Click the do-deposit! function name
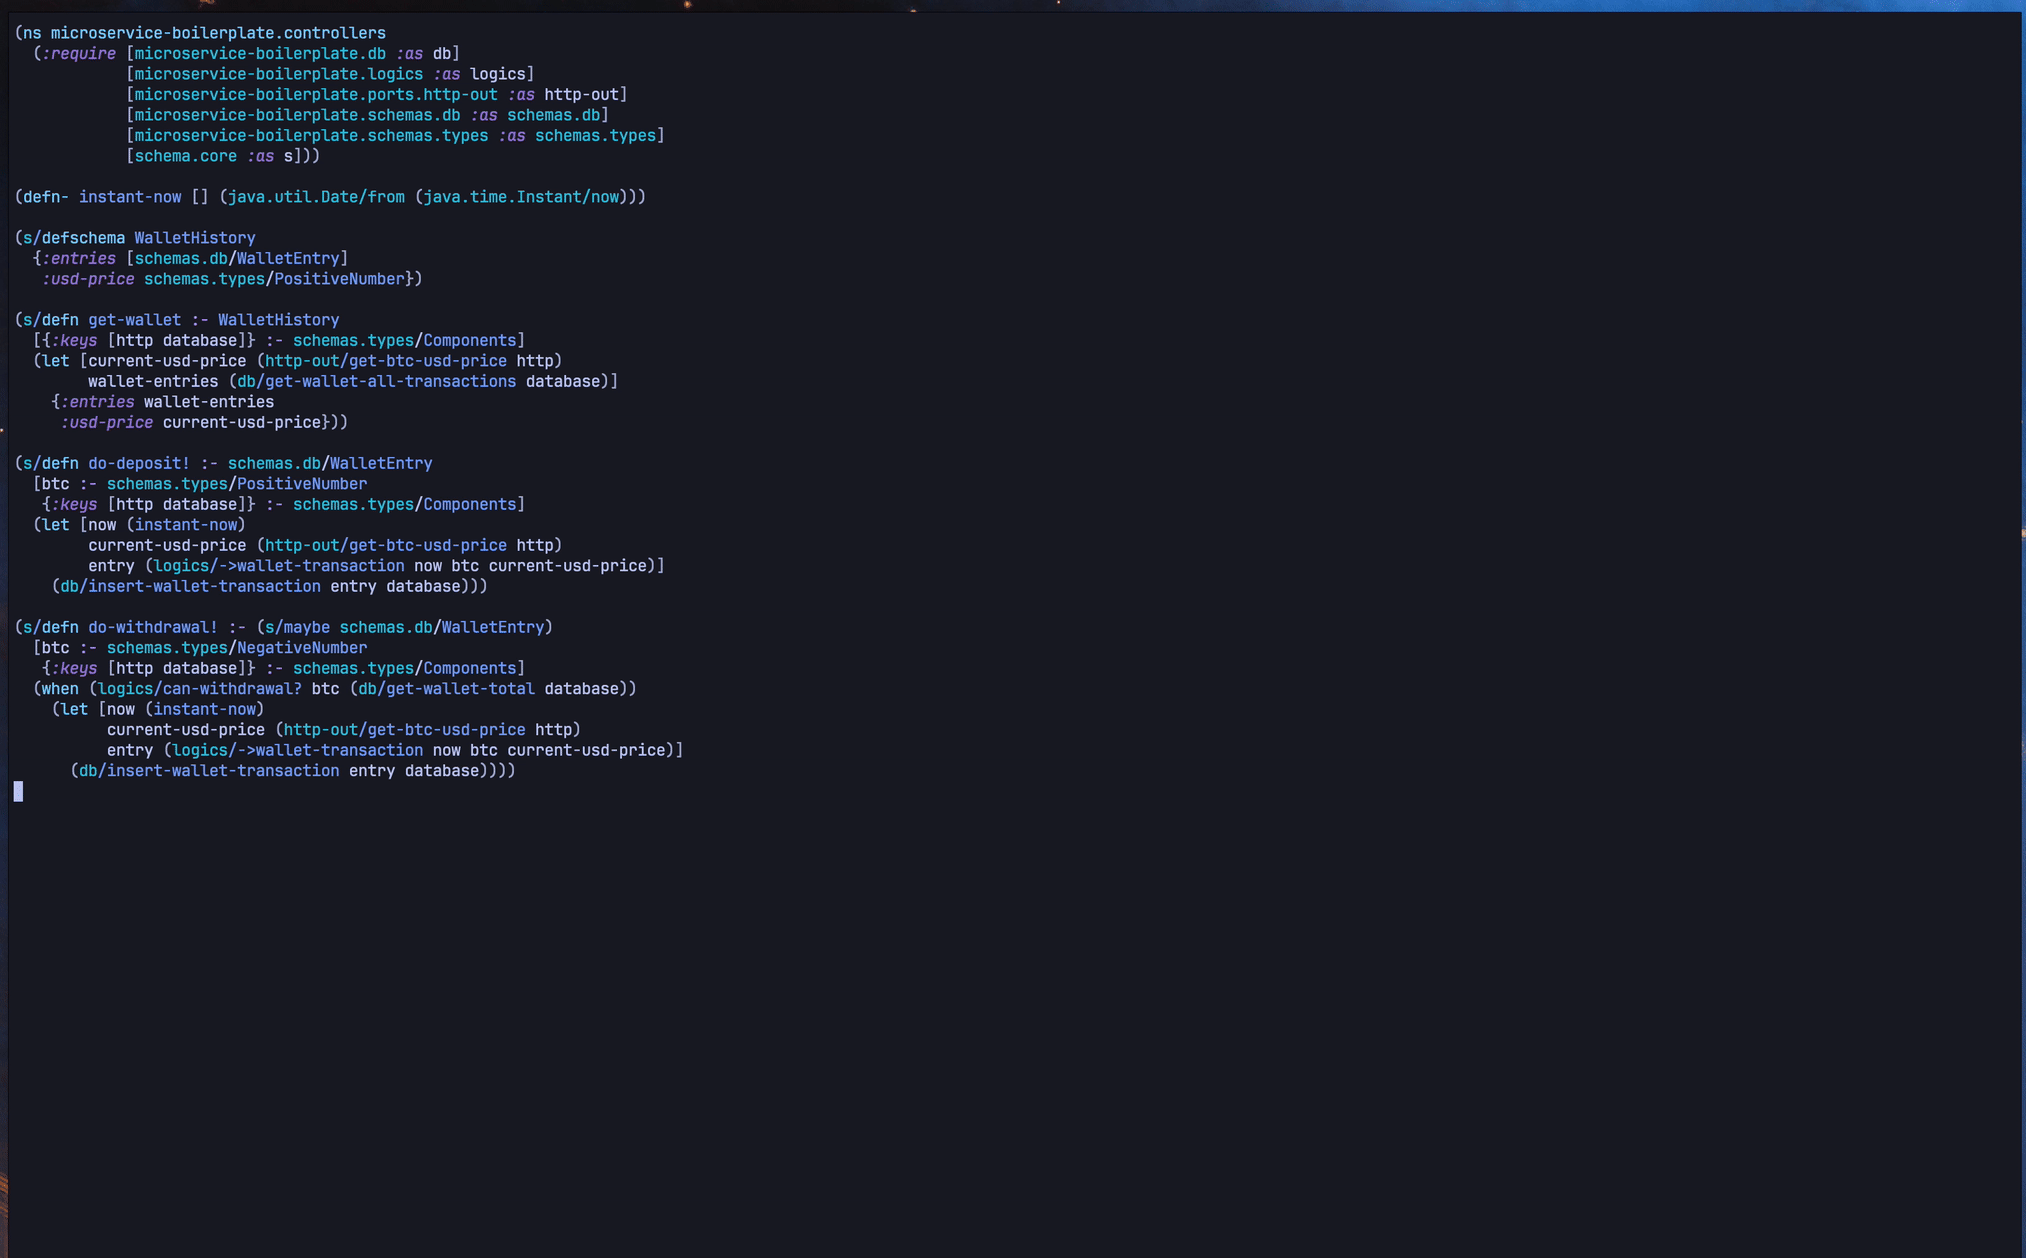 [138, 463]
